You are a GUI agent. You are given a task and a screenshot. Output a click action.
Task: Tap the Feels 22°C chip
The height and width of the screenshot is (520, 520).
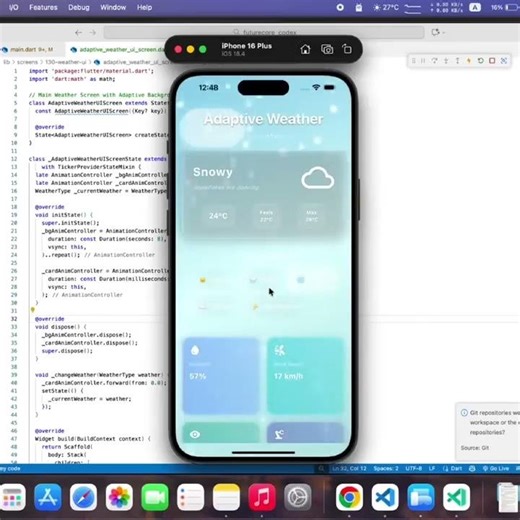(x=266, y=216)
